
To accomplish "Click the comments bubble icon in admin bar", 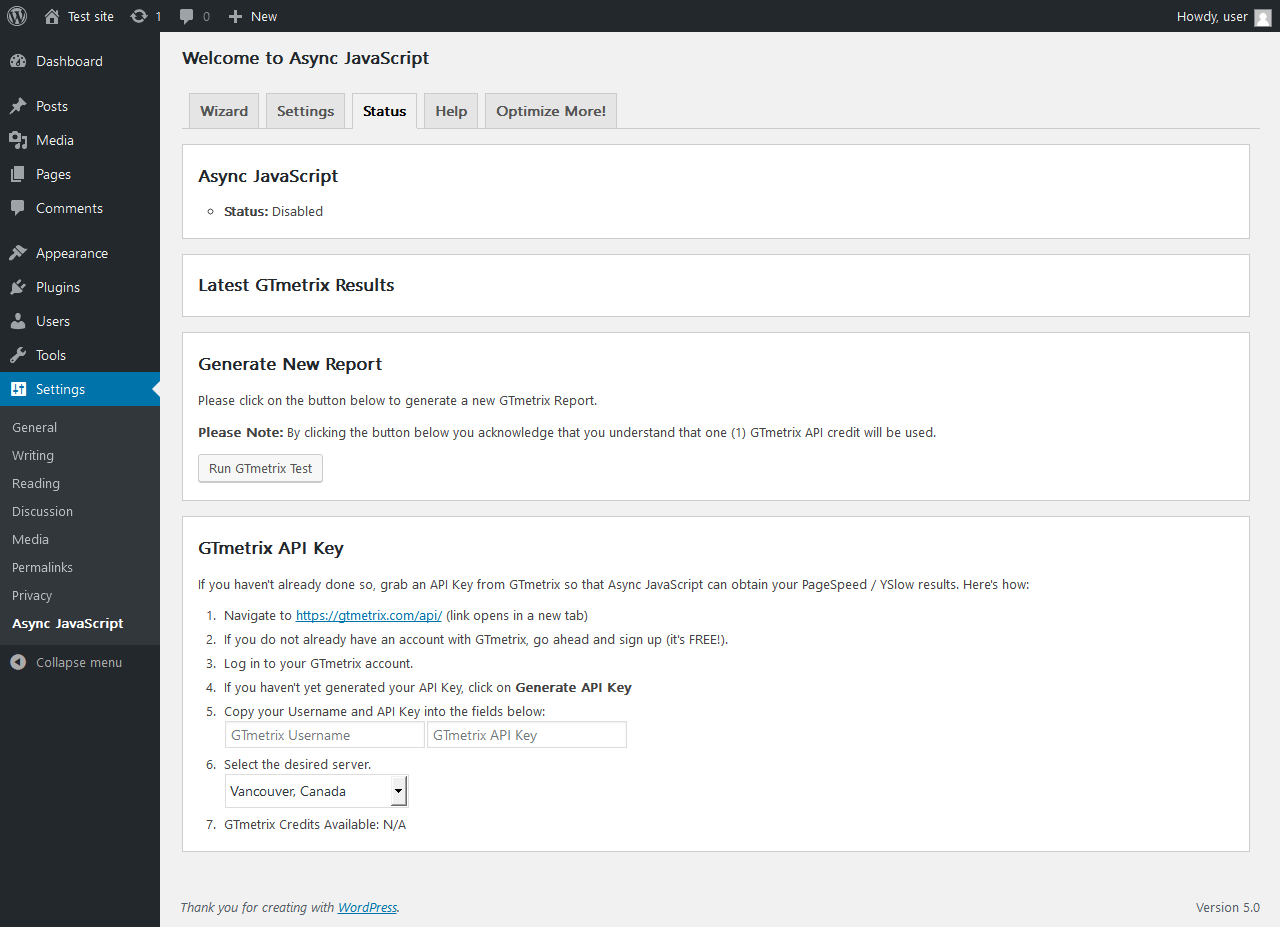I will pos(187,16).
